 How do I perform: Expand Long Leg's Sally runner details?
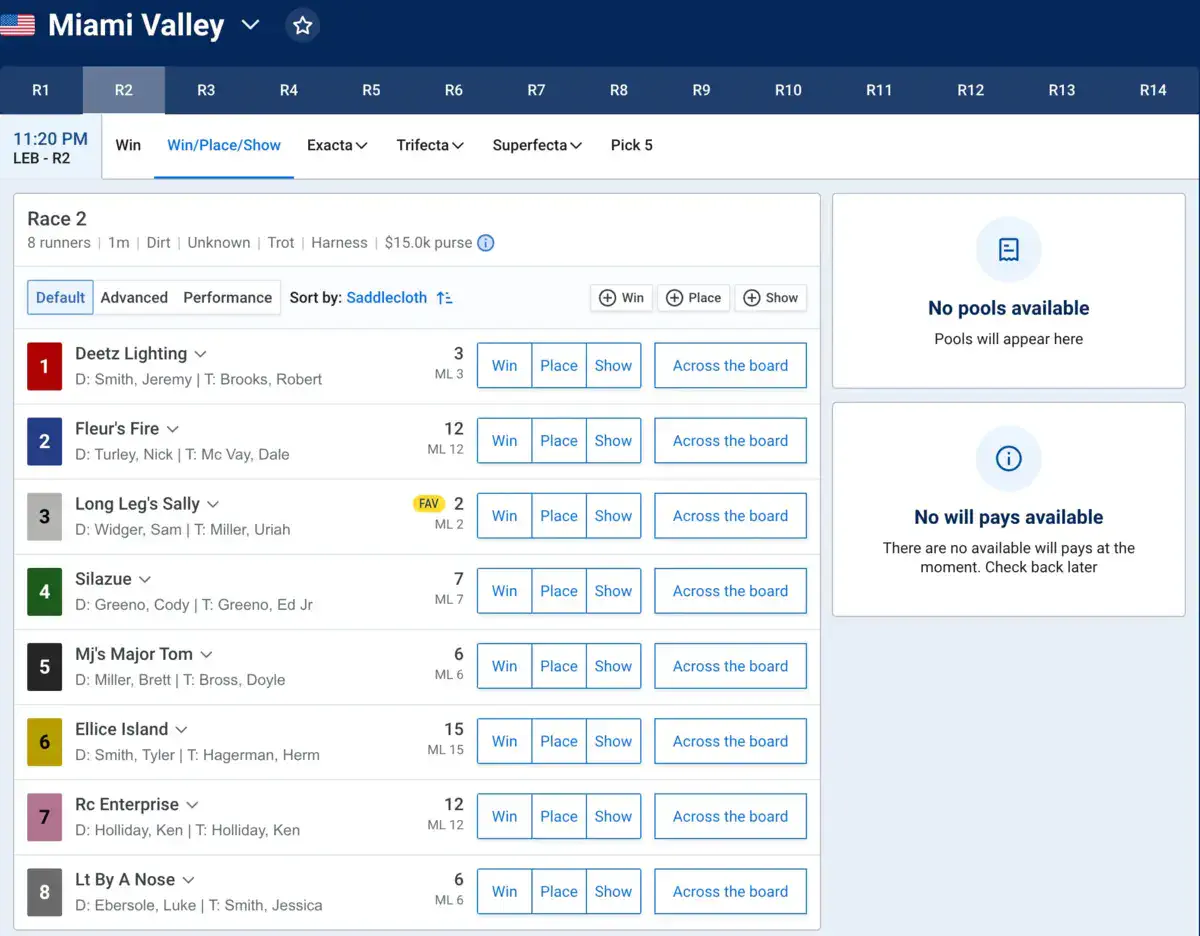212,504
